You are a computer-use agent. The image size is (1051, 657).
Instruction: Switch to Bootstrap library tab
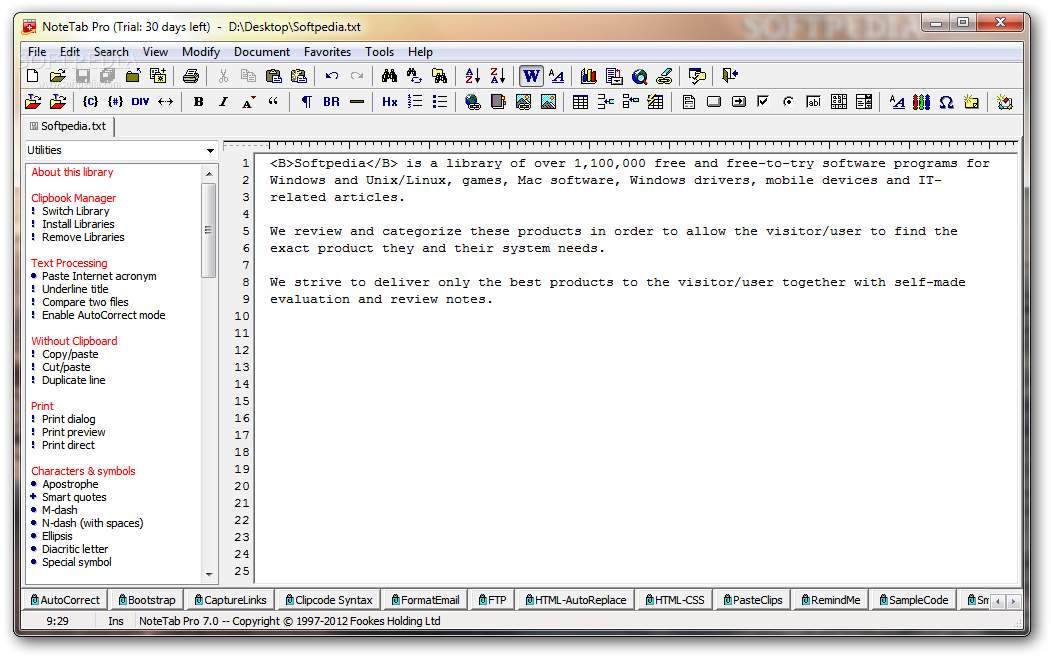tap(147, 600)
